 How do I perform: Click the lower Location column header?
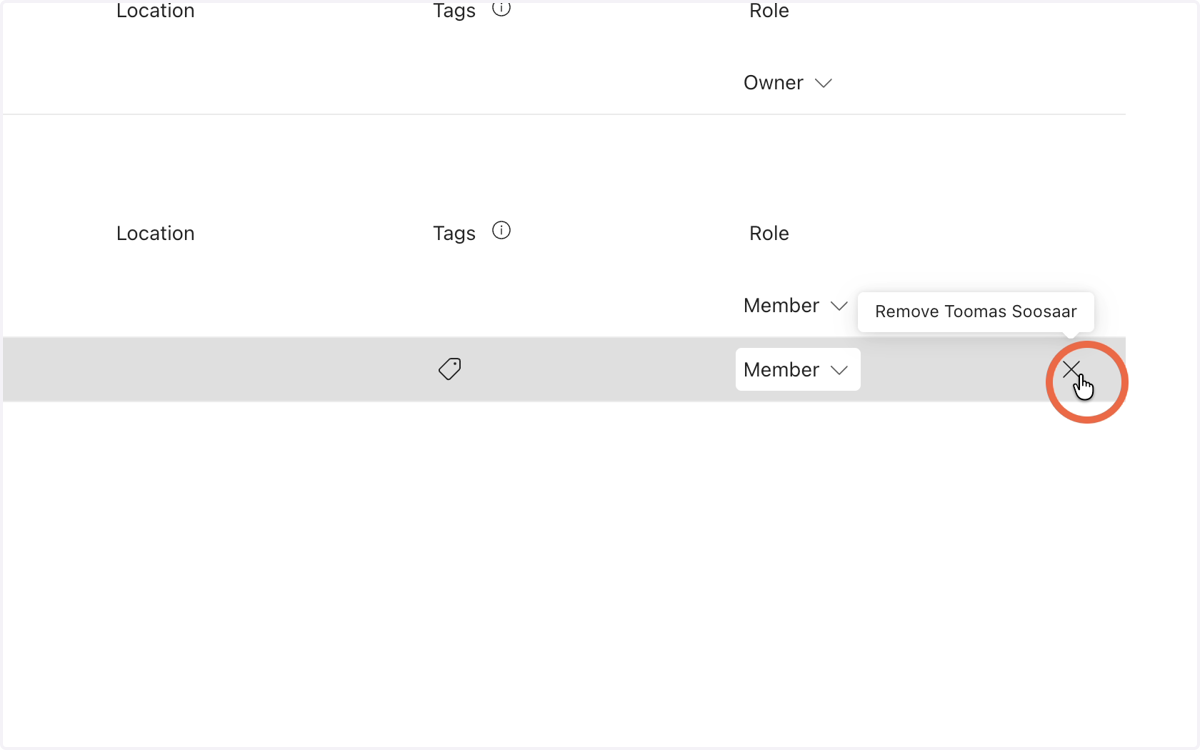click(155, 233)
